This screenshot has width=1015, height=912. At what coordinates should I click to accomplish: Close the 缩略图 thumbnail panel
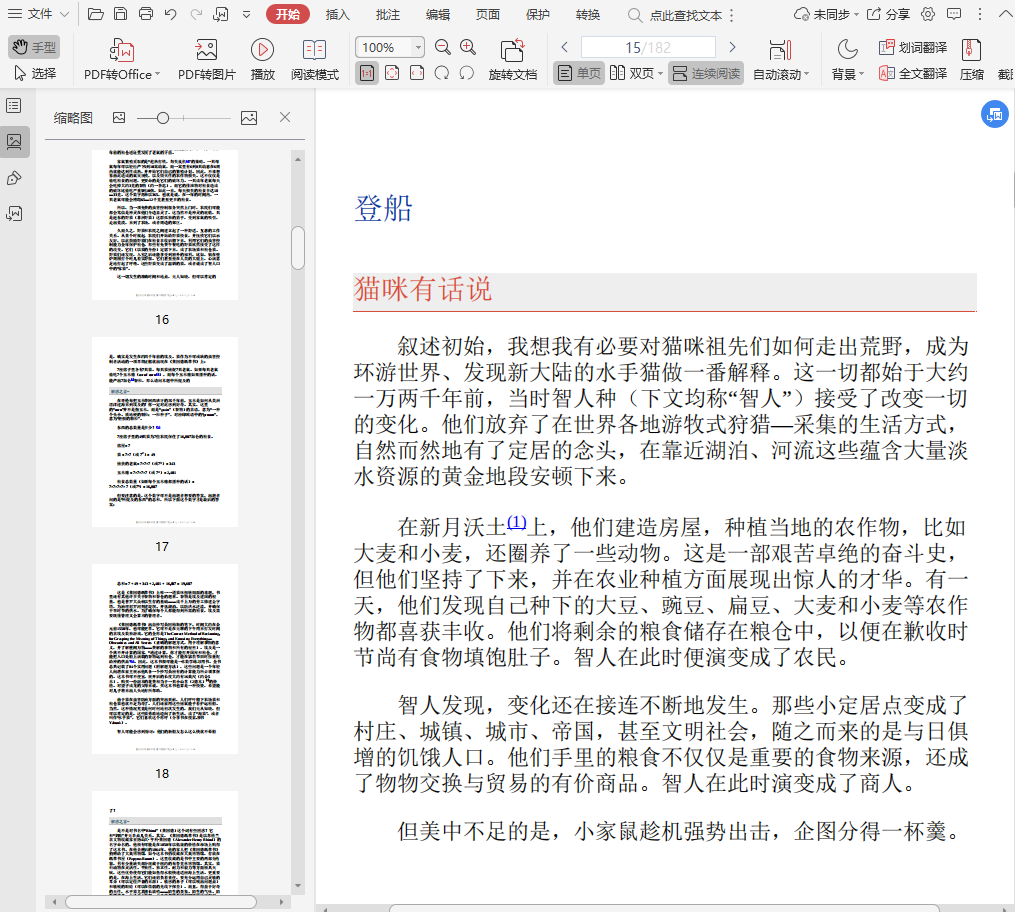tap(284, 117)
